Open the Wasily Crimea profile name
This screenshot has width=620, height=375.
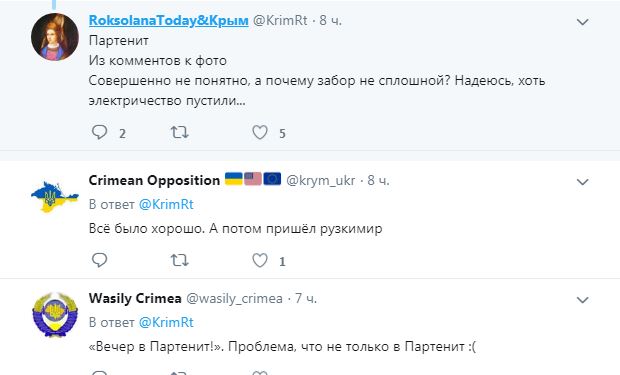(135, 298)
